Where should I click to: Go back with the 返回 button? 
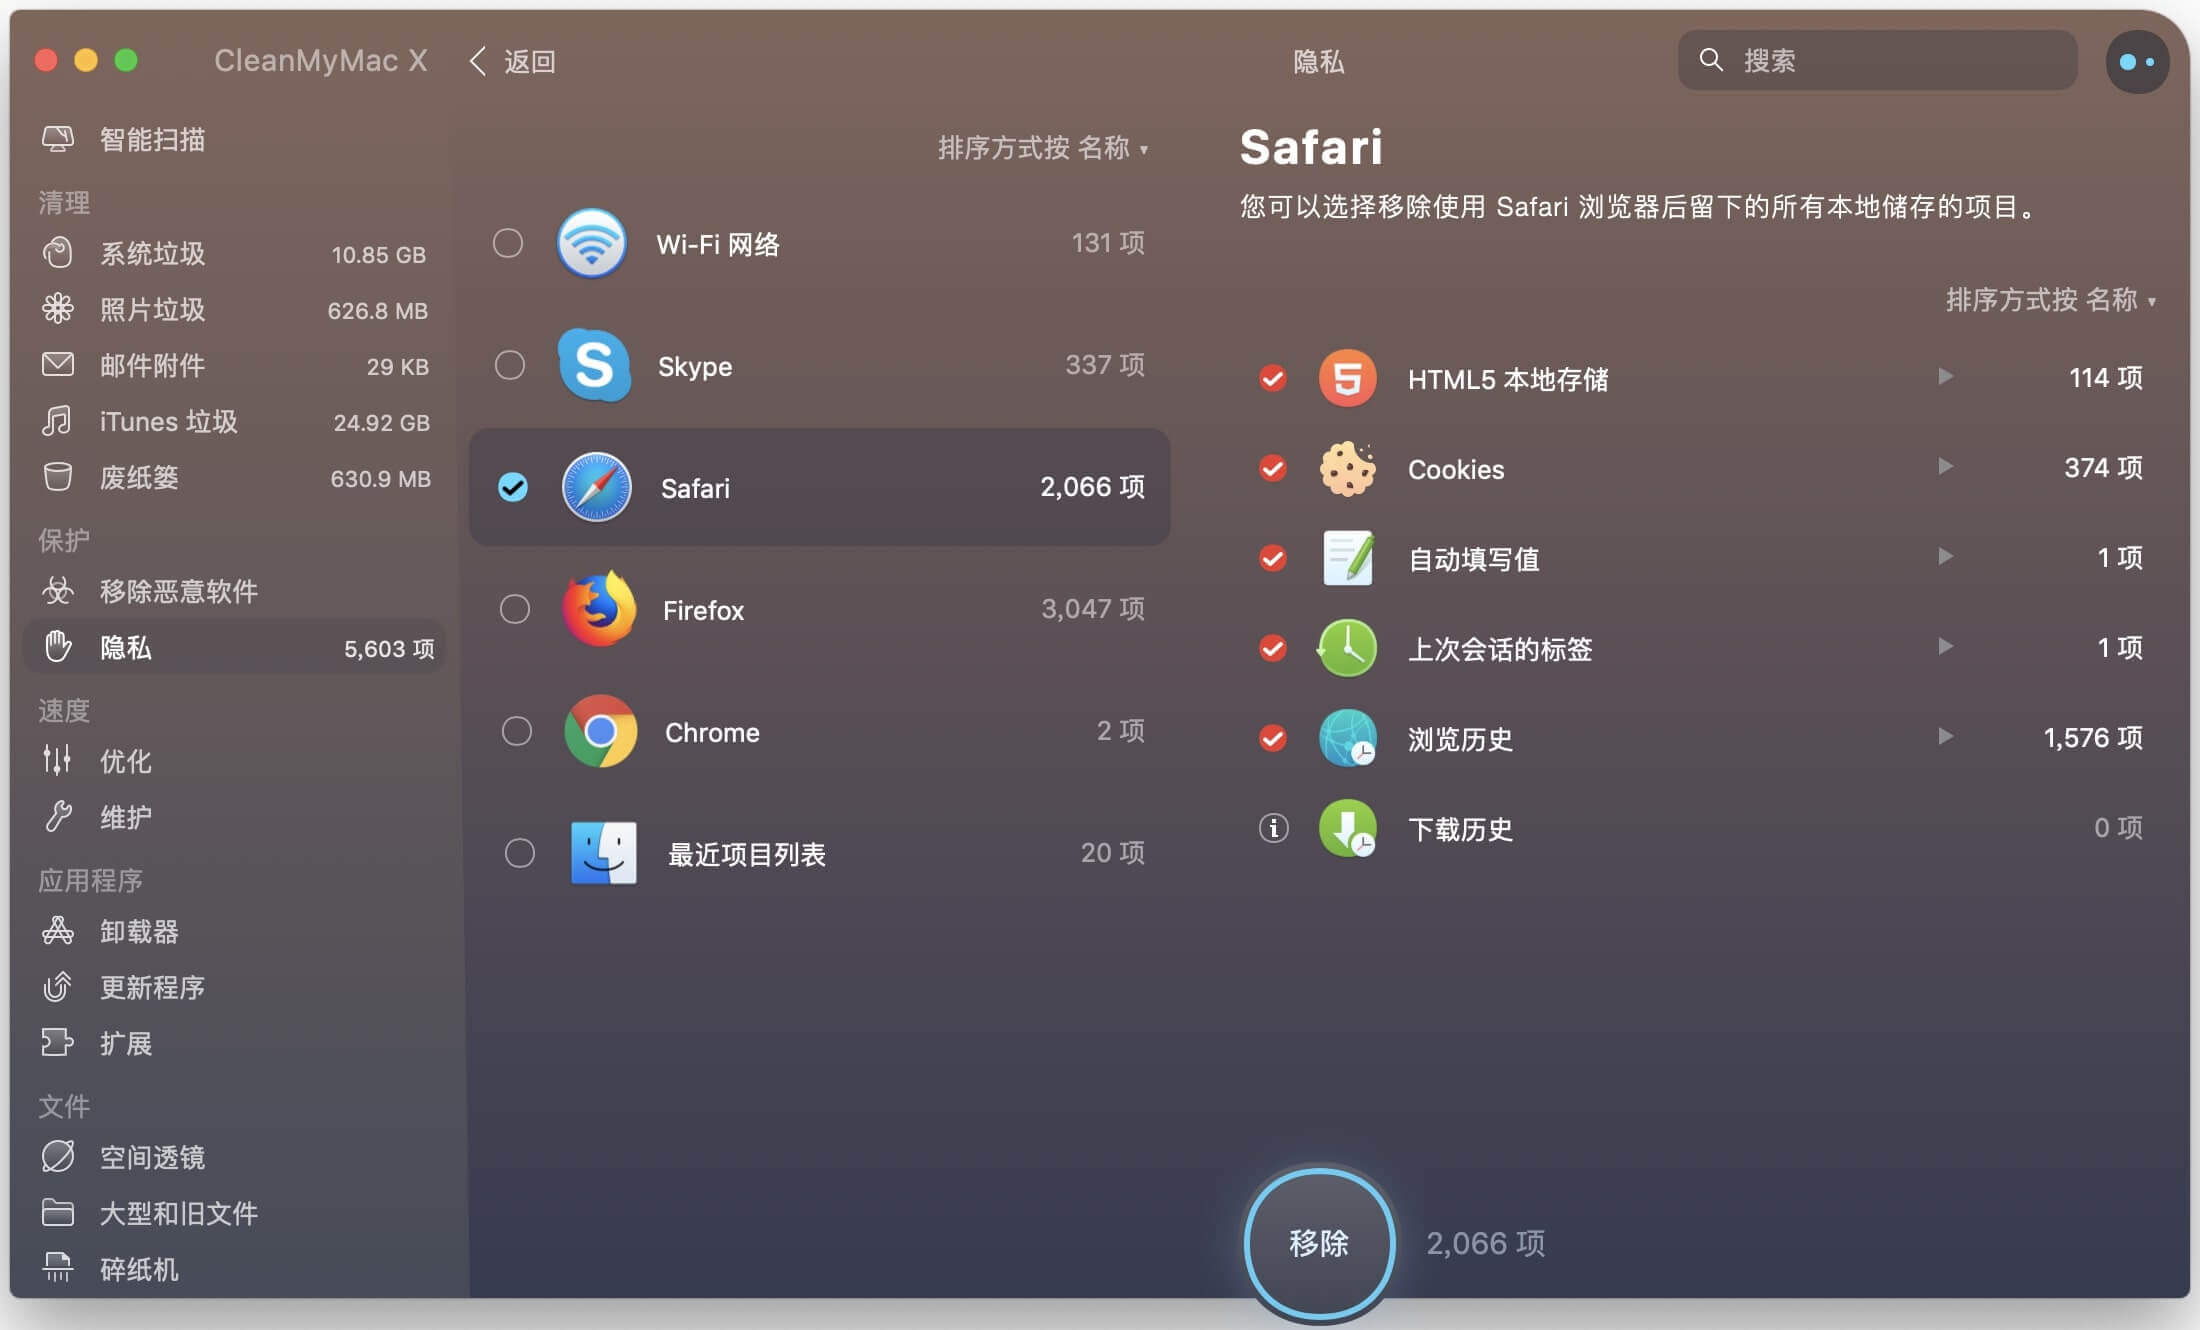(513, 61)
